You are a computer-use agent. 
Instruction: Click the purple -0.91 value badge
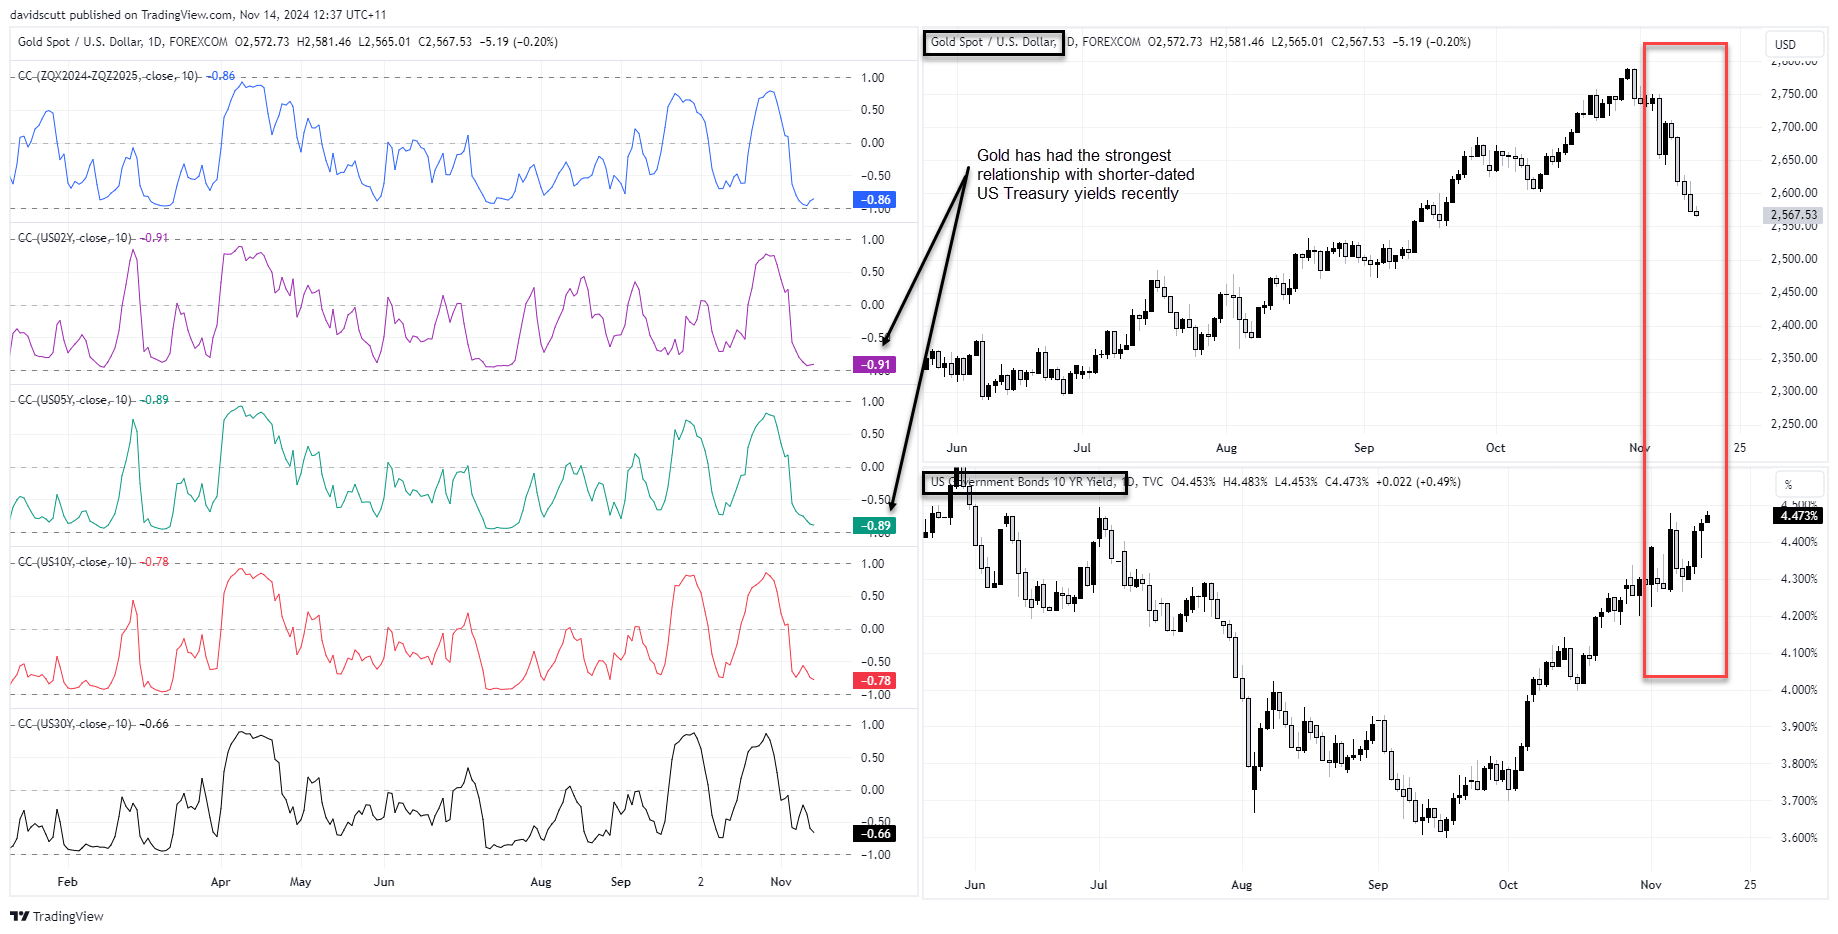pos(875,365)
